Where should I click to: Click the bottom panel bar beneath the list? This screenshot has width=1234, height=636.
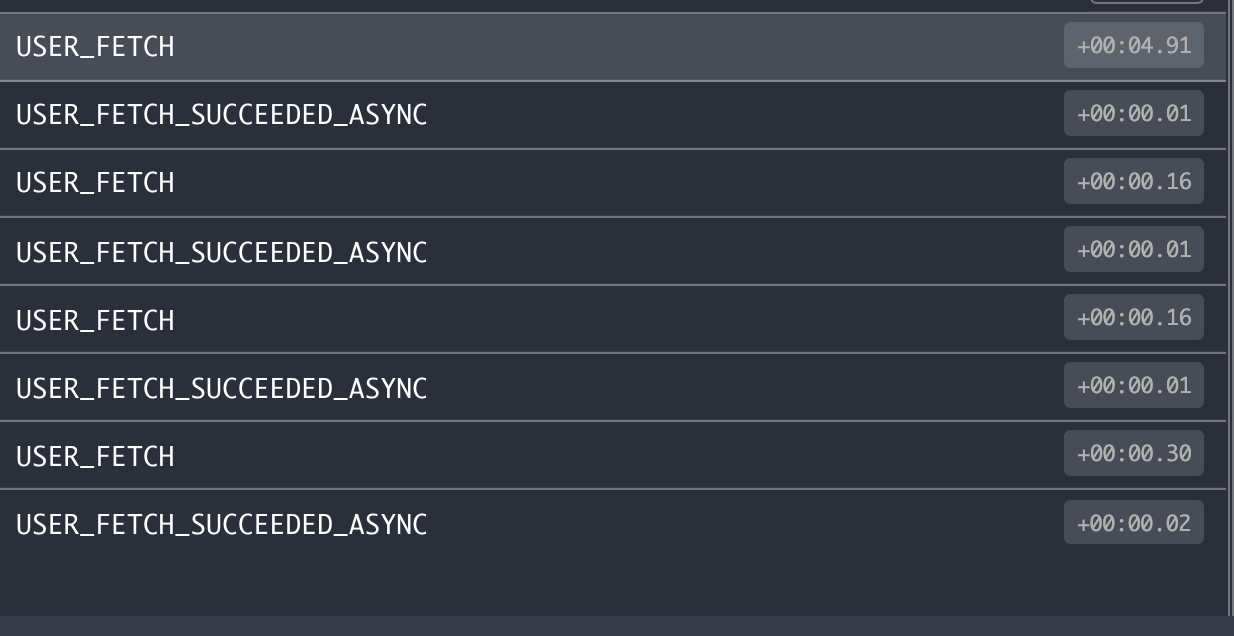click(x=617, y=626)
